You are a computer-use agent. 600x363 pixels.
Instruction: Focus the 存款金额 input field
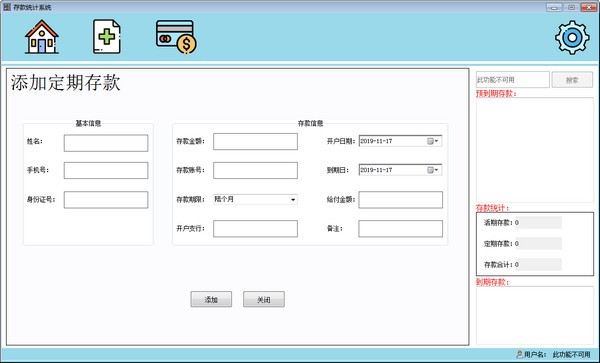click(255, 142)
